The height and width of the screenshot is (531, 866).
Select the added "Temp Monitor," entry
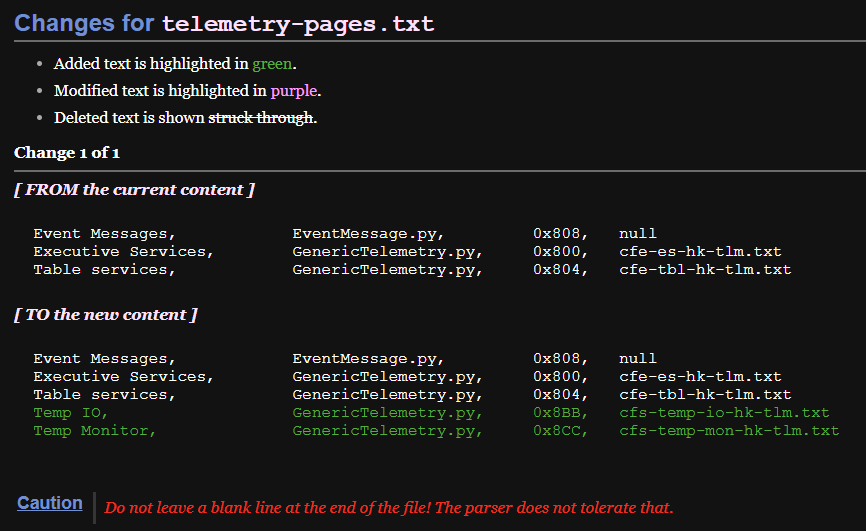(95, 431)
